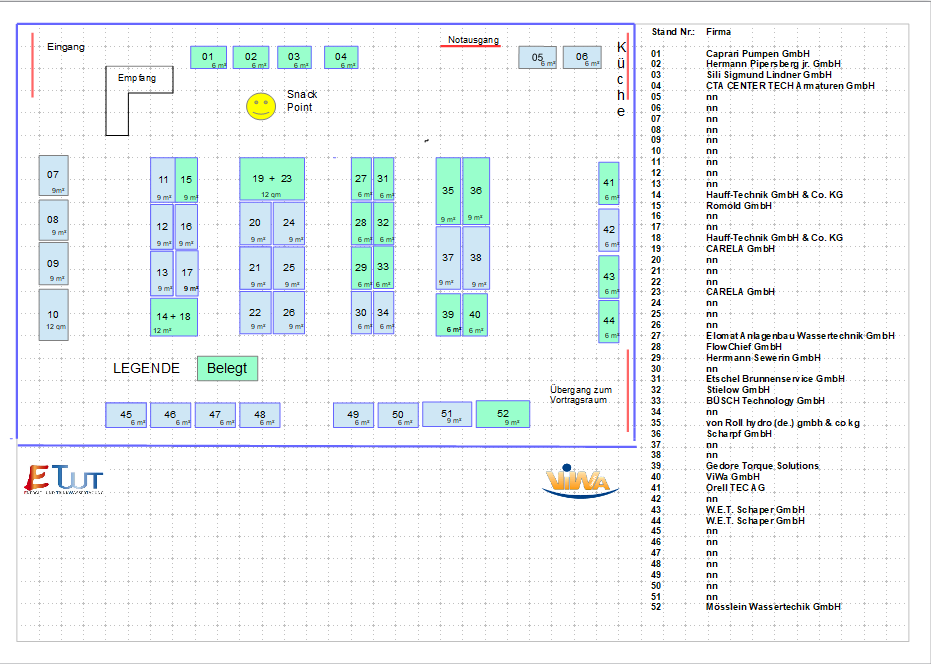Click 'Elomat Anlagenbau Wassertechnik GmbH' entry
This screenshot has height=664, width=931.
(x=800, y=336)
